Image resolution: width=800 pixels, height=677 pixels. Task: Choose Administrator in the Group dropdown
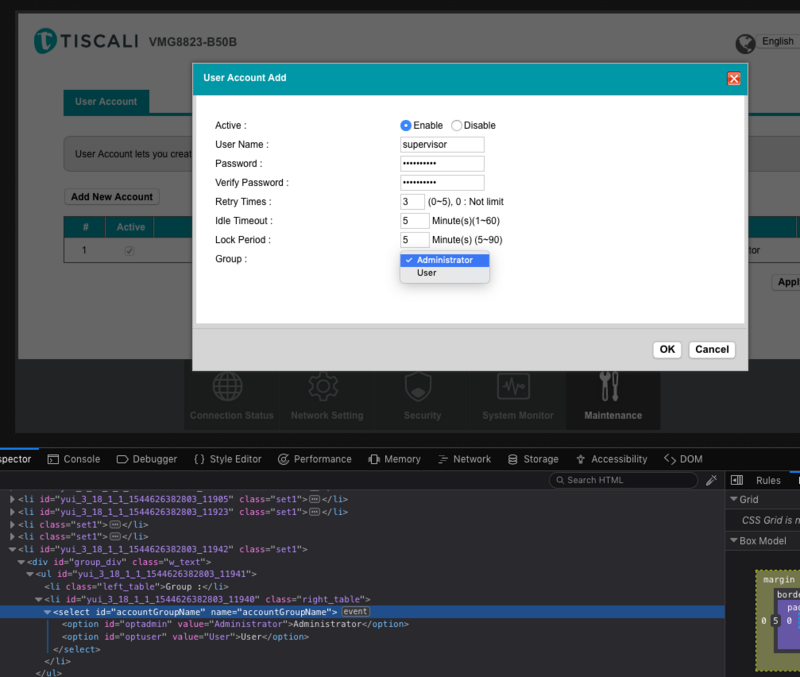445,260
